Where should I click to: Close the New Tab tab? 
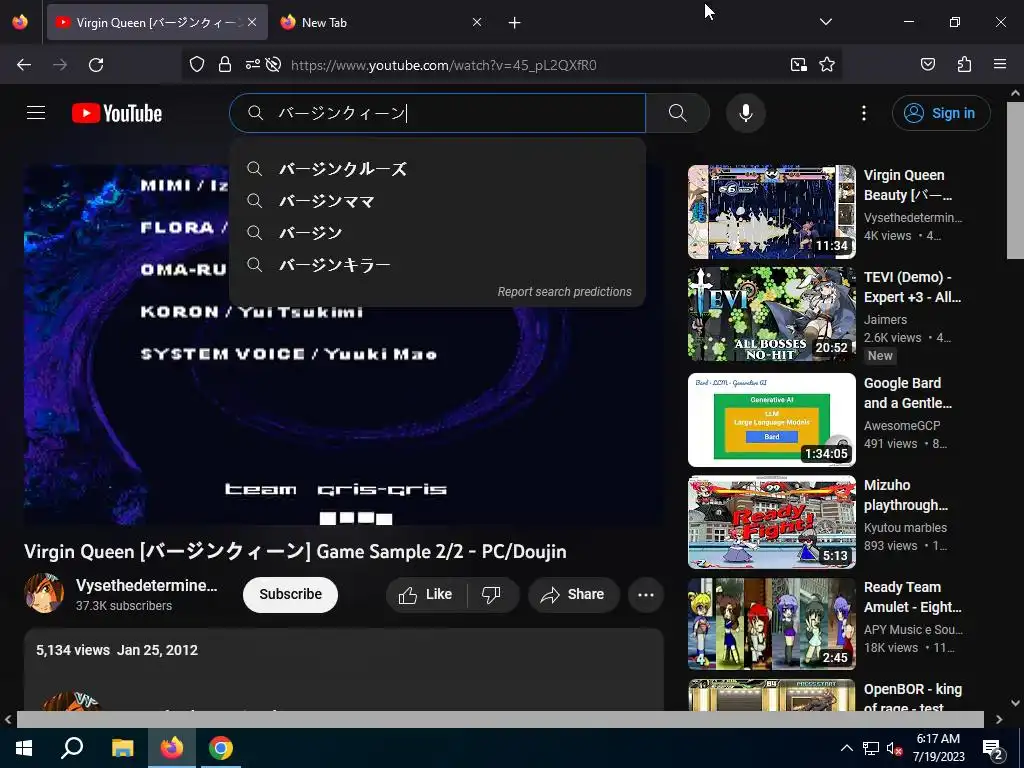pos(477,22)
